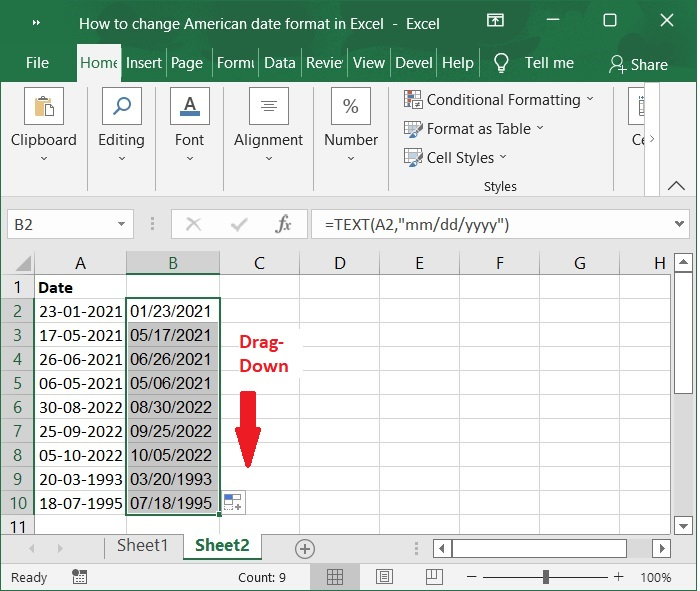Image resolution: width=700 pixels, height=591 pixels.
Task: Click the zoom slider handle
Action: tap(546, 577)
